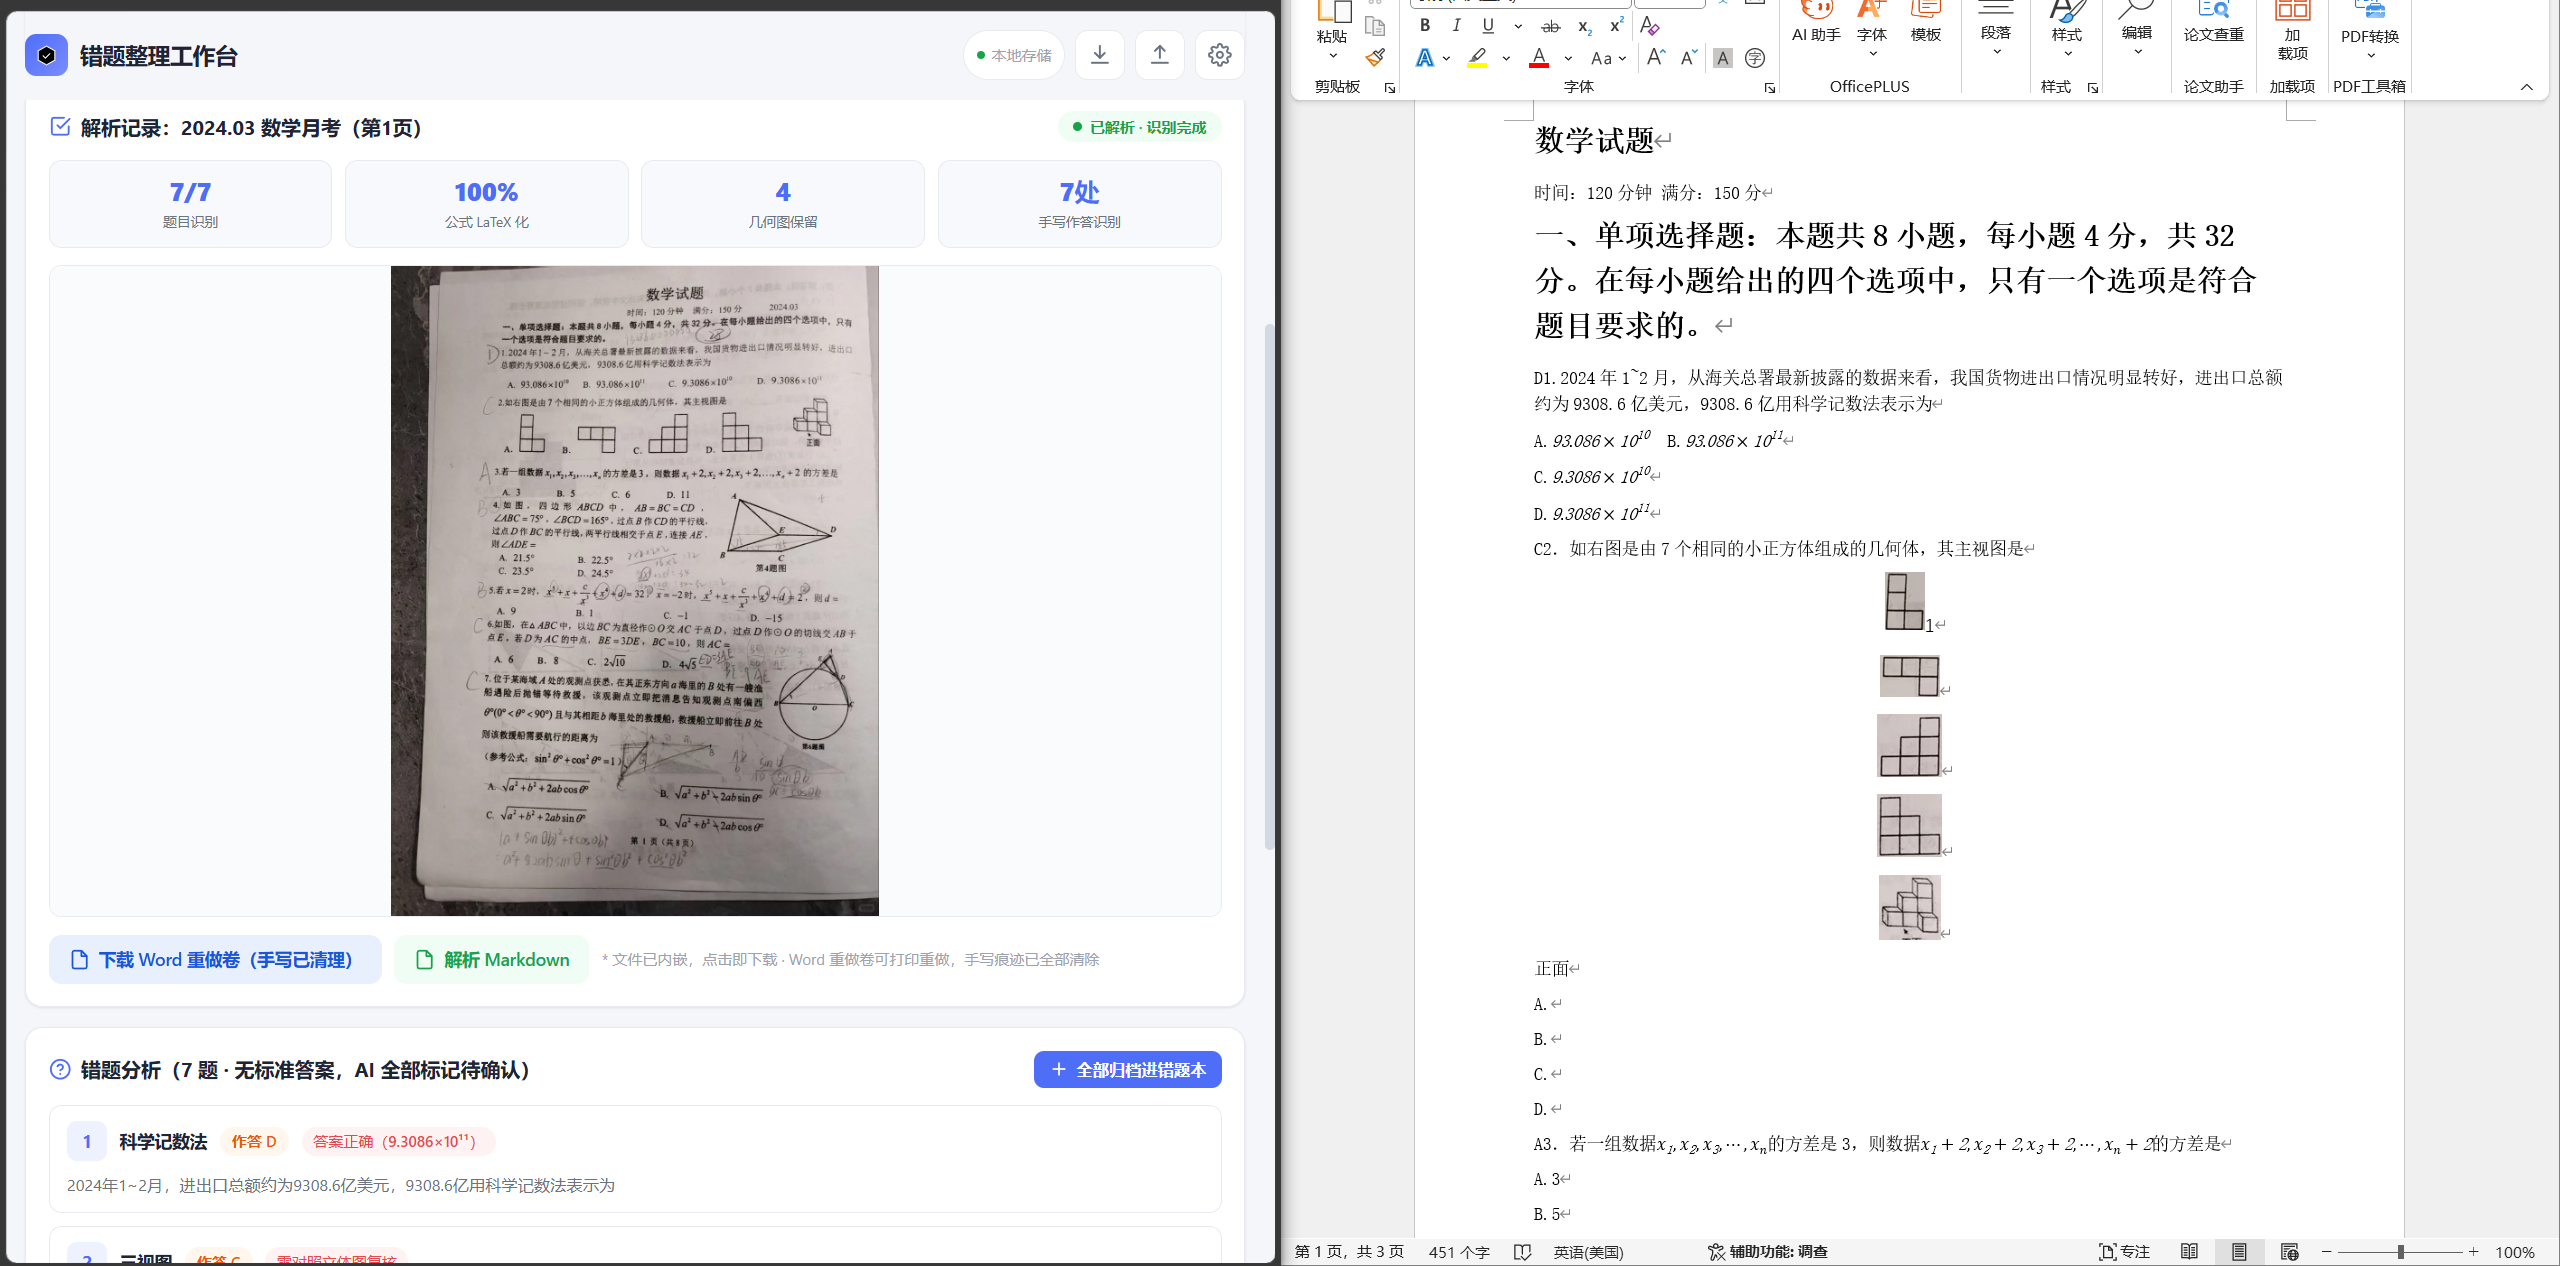Click the workbench shield logo icon
2560x1266 pixels.
point(46,55)
